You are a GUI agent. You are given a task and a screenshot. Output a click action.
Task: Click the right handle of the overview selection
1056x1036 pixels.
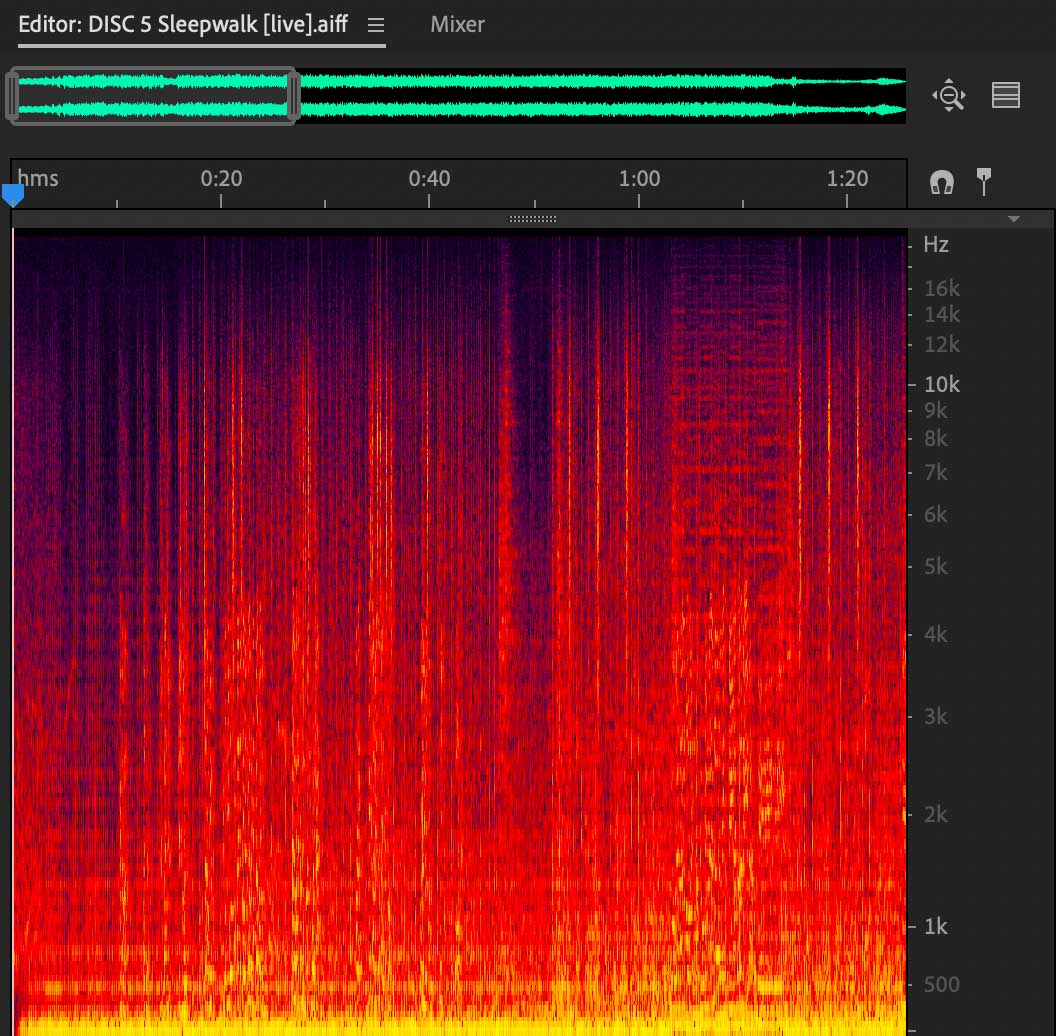294,96
